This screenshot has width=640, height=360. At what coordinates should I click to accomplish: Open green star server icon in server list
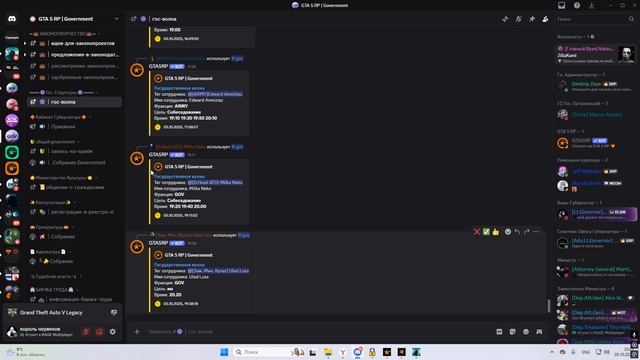pos(12,152)
